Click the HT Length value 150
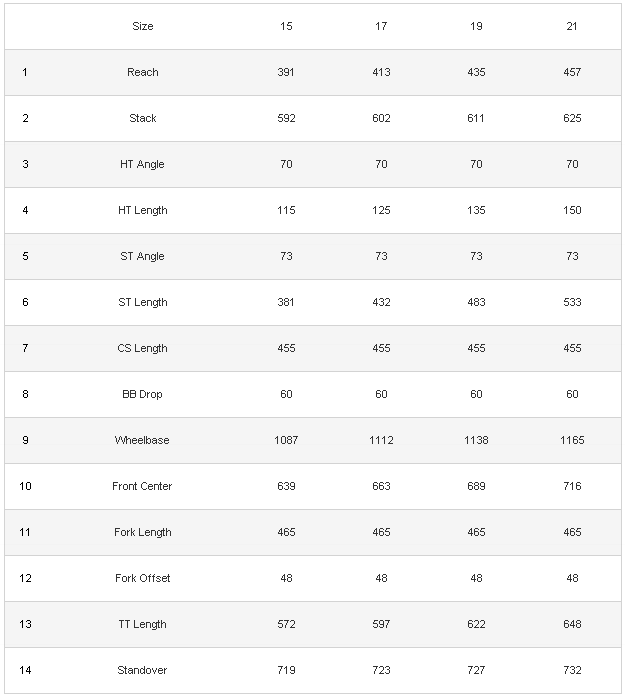Viewport: 625px width, 699px height. pyautogui.click(x=572, y=210)
